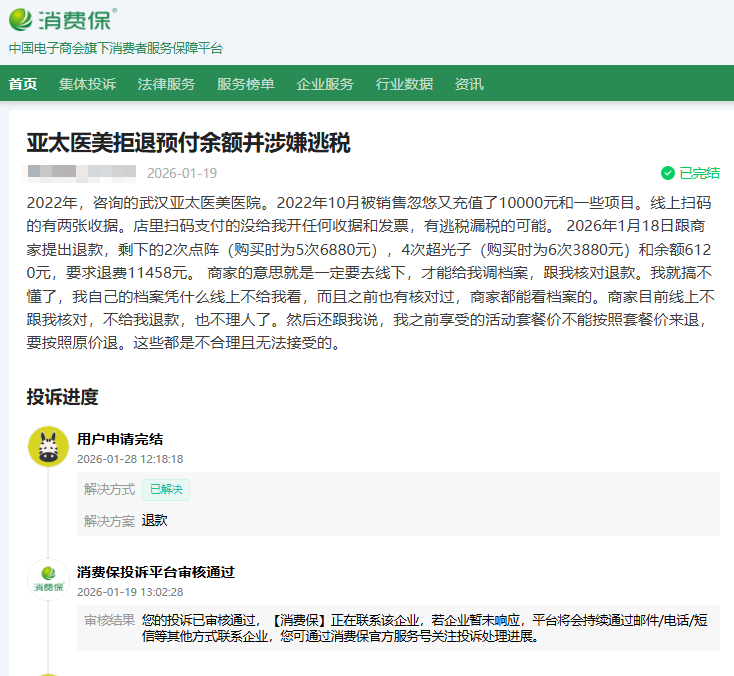734x676 pixels.
Task: Click the 投诉进度 section heading
Action: click(62, 397)
